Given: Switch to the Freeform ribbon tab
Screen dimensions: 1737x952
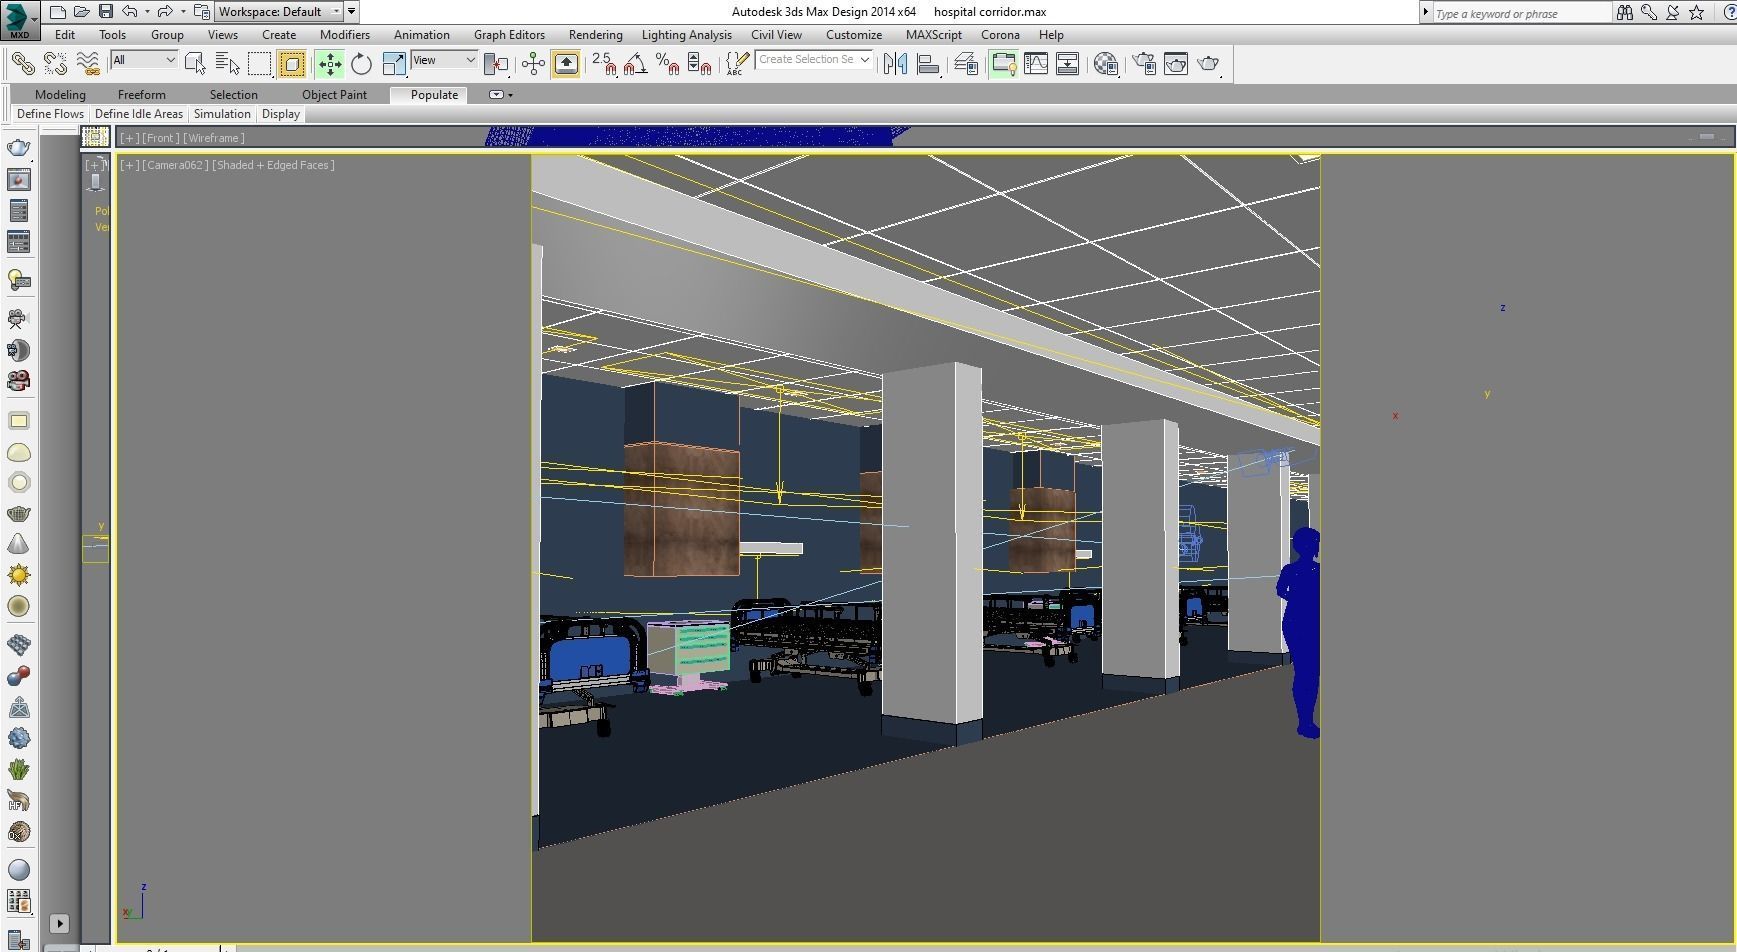Looking at the screenshot, I should [142, 95].
